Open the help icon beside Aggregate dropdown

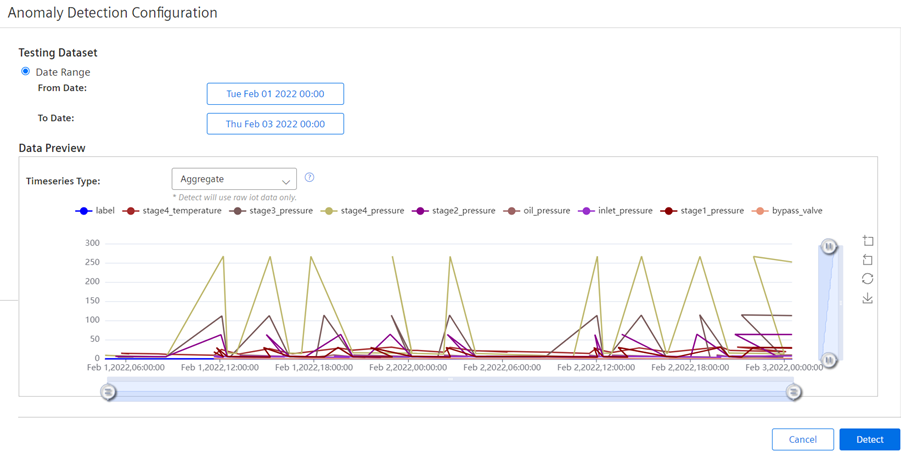pos(309,178)
